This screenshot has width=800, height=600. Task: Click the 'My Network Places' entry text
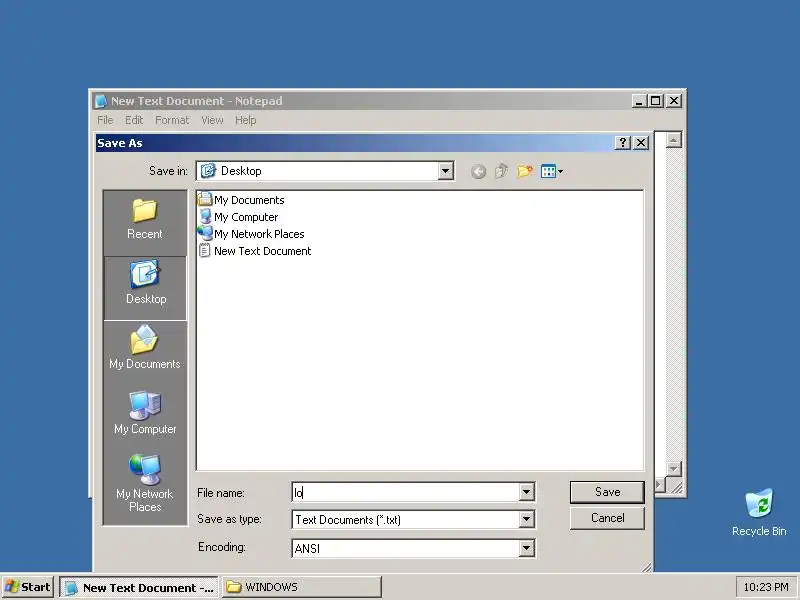pos(259,234)
